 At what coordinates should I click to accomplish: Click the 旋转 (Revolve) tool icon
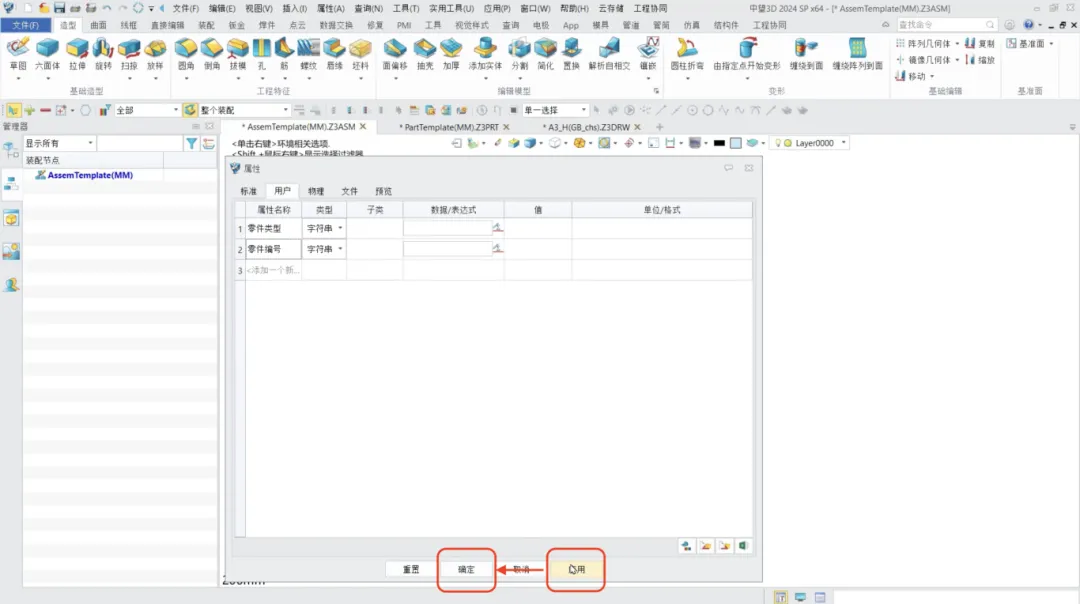[103, 52]
